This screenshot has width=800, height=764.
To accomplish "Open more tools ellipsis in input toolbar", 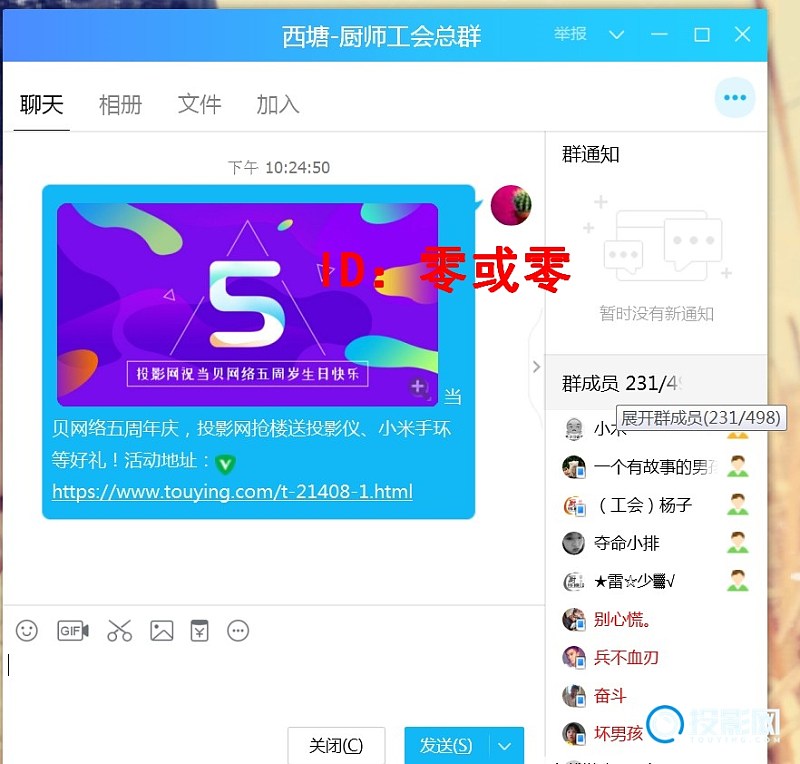I will click(x=238, y=631).
